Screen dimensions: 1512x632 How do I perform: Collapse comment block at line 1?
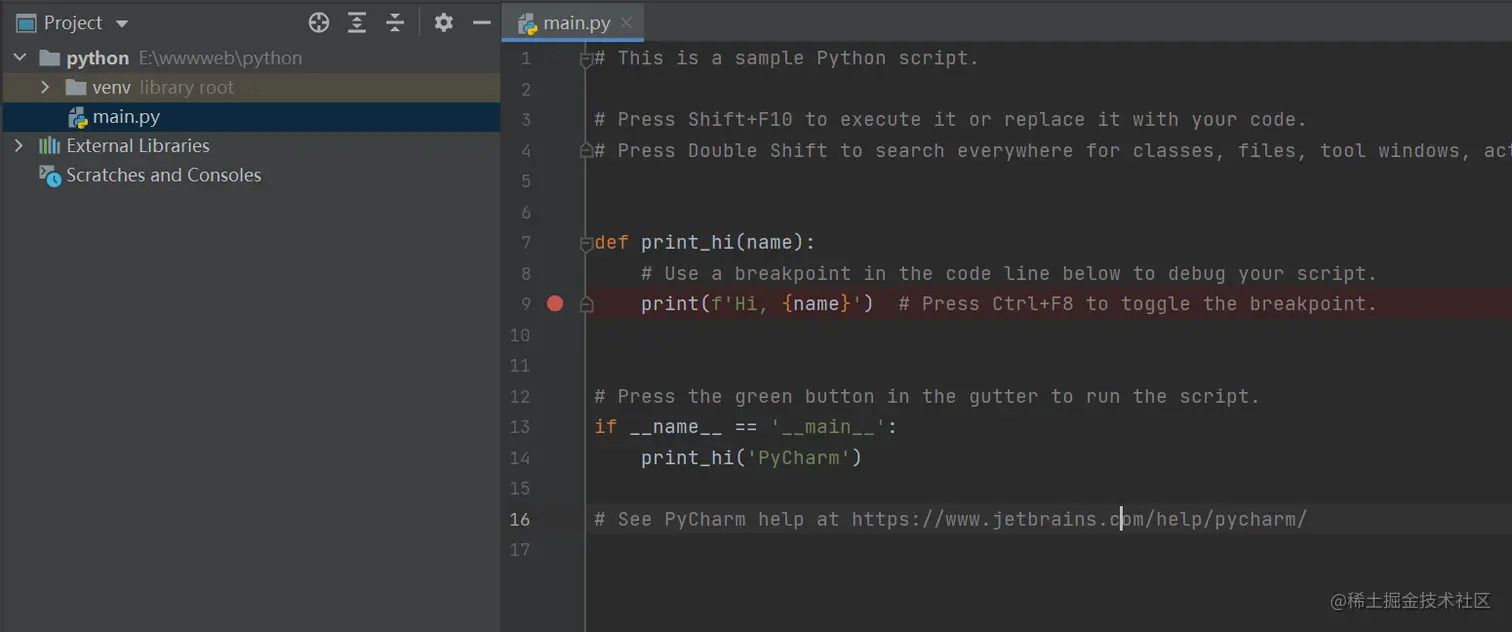point(587,59)
